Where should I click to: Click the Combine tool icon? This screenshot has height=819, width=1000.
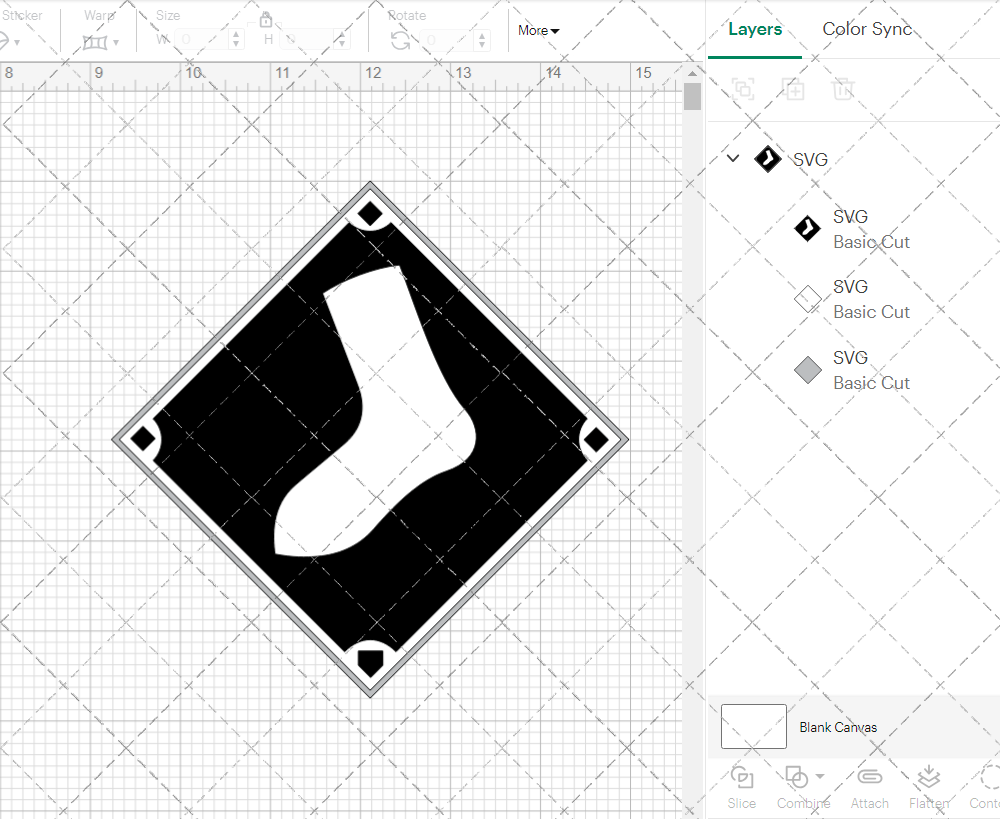click(796, 777)
